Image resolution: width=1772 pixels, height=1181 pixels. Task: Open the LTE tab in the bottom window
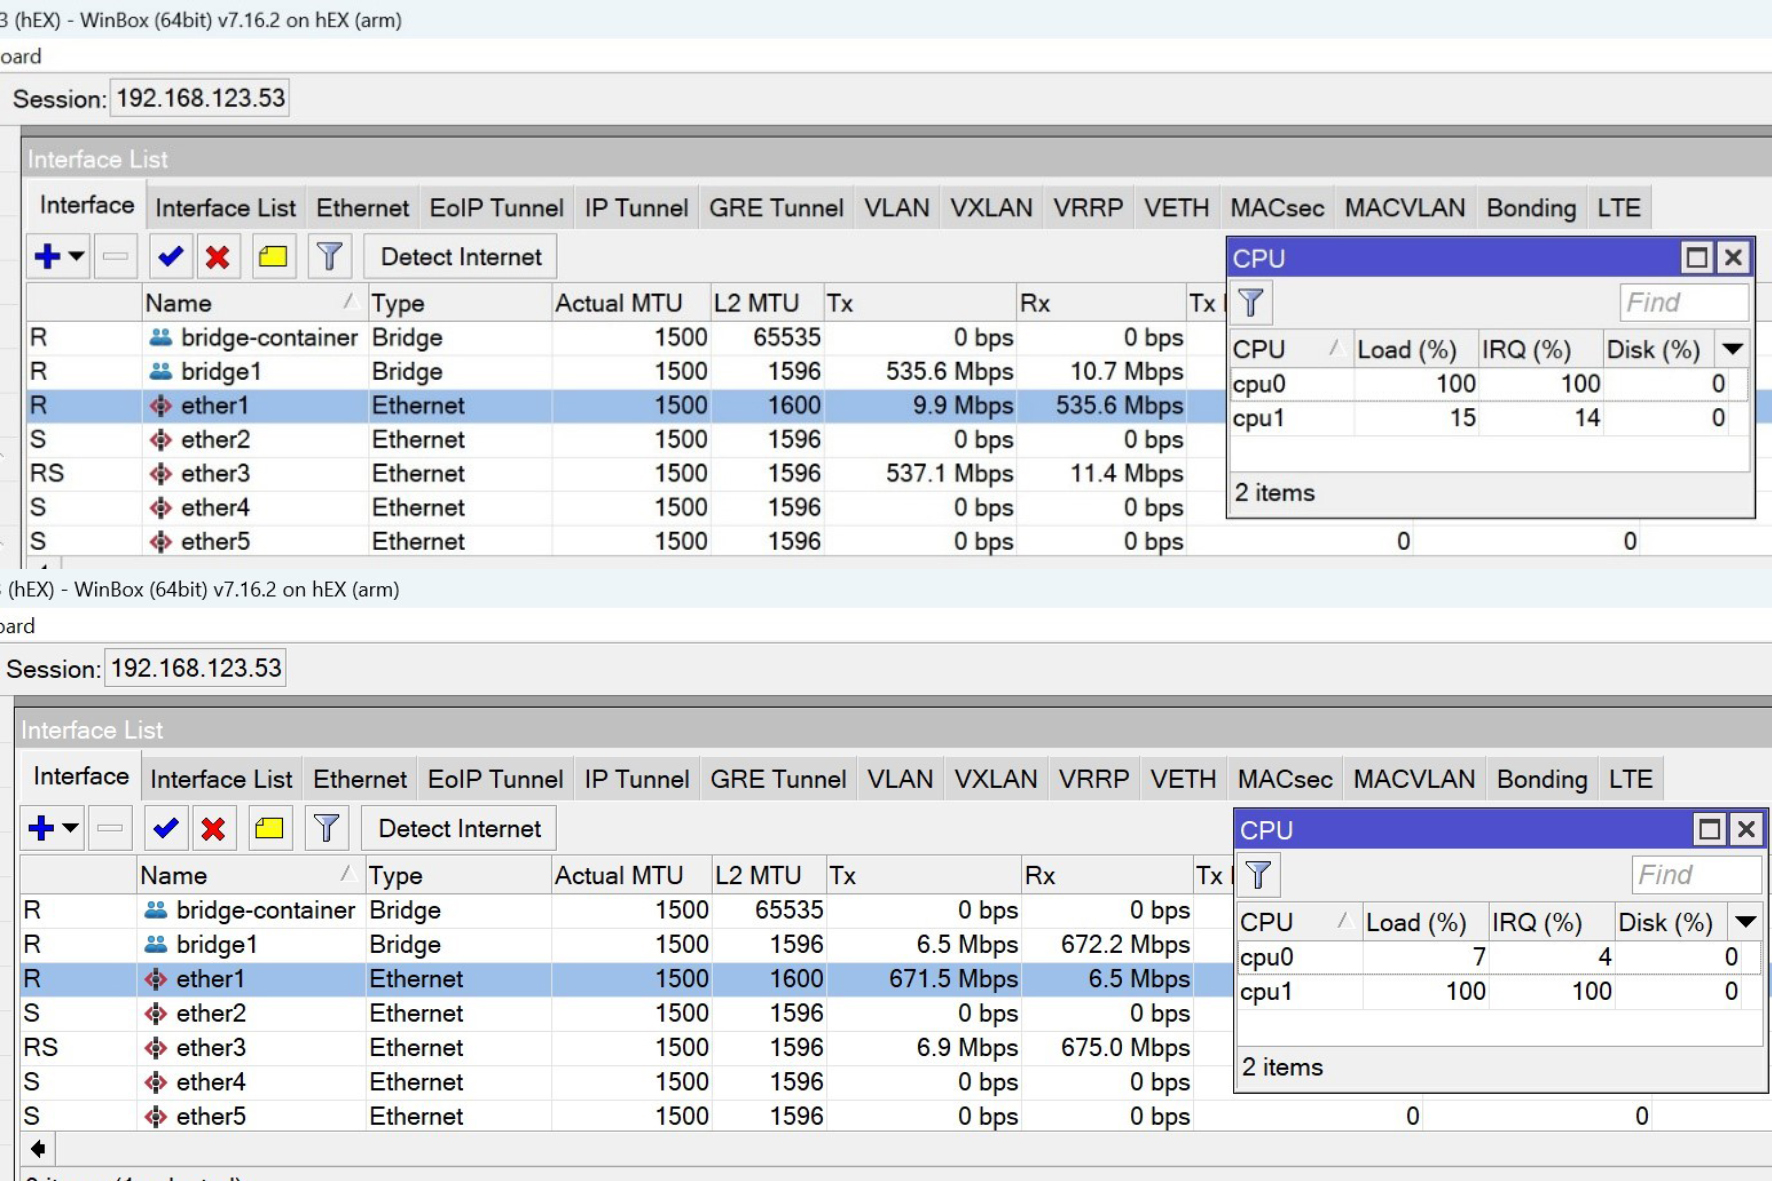coord(1630,779)
